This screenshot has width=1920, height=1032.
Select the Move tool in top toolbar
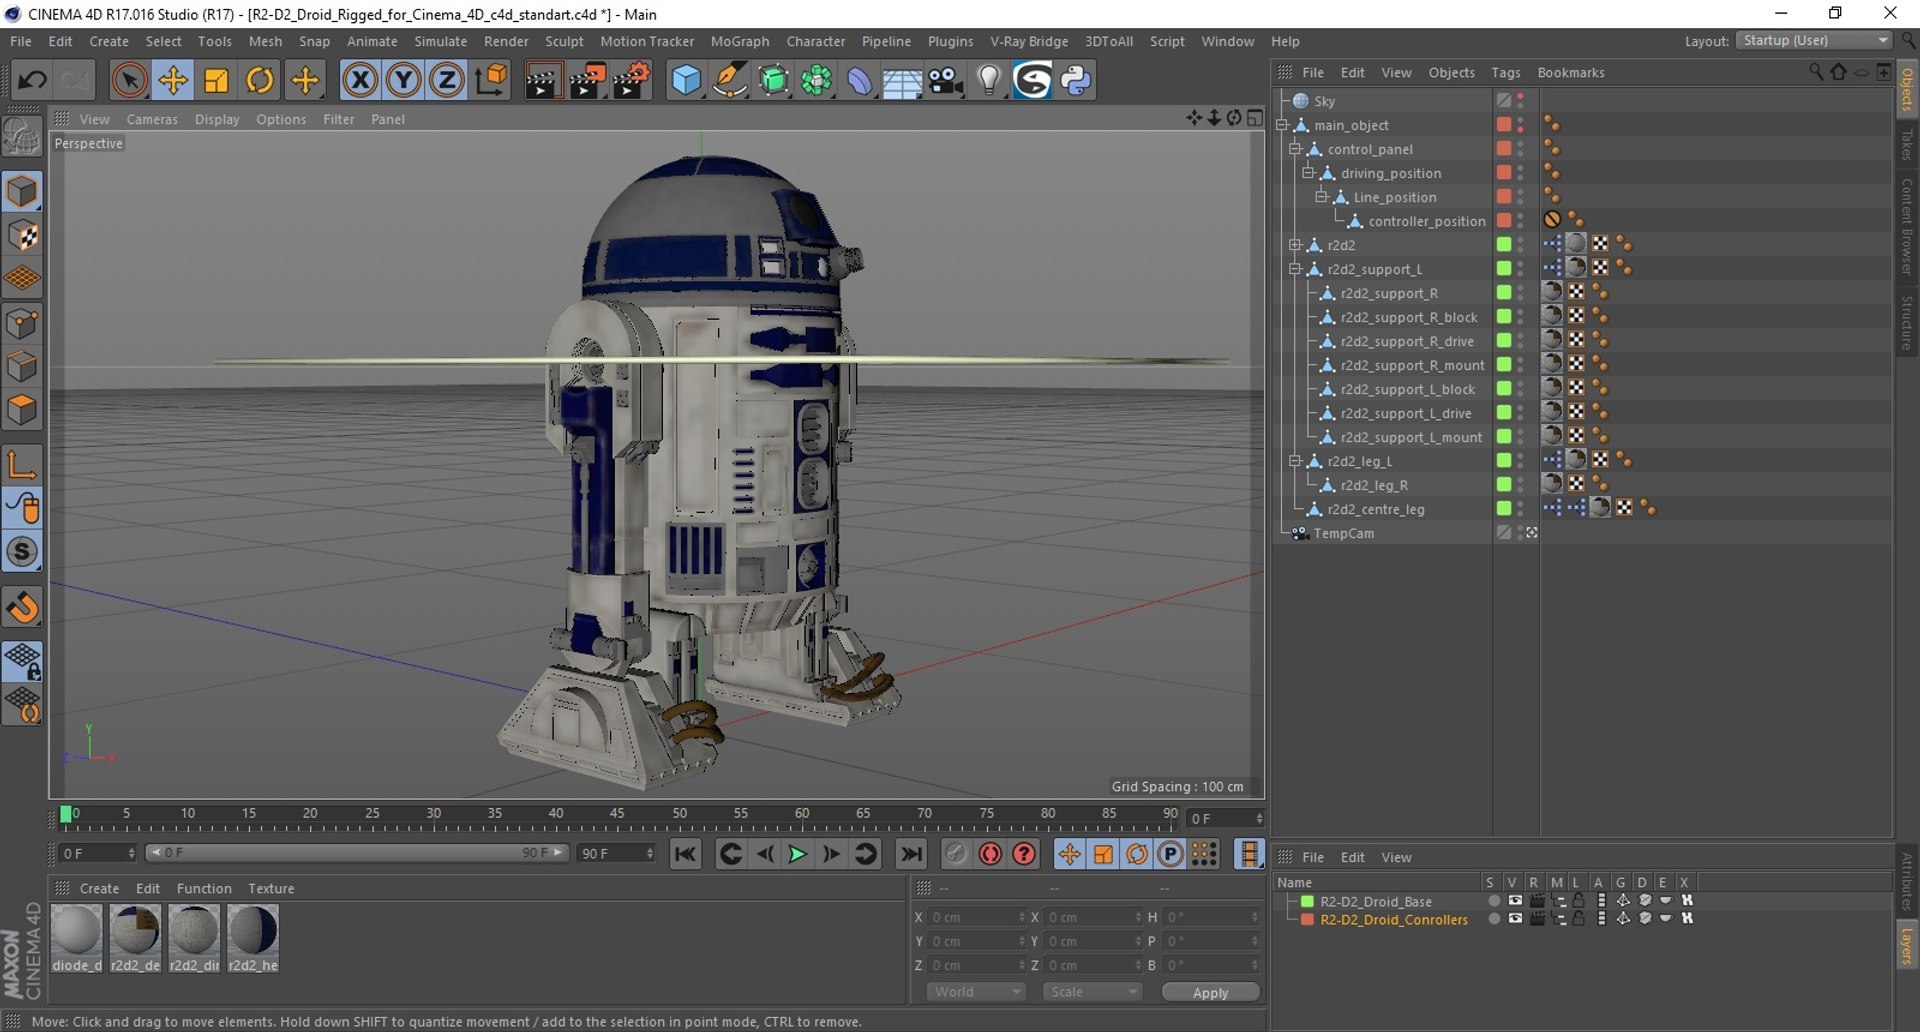173,80
